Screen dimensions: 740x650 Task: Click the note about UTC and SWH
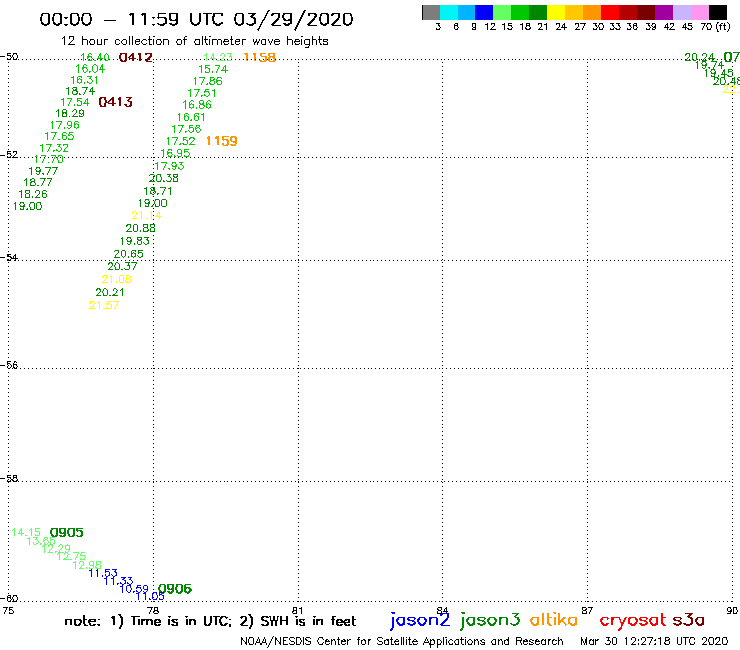pyautogui.click(x=210, y=621)
